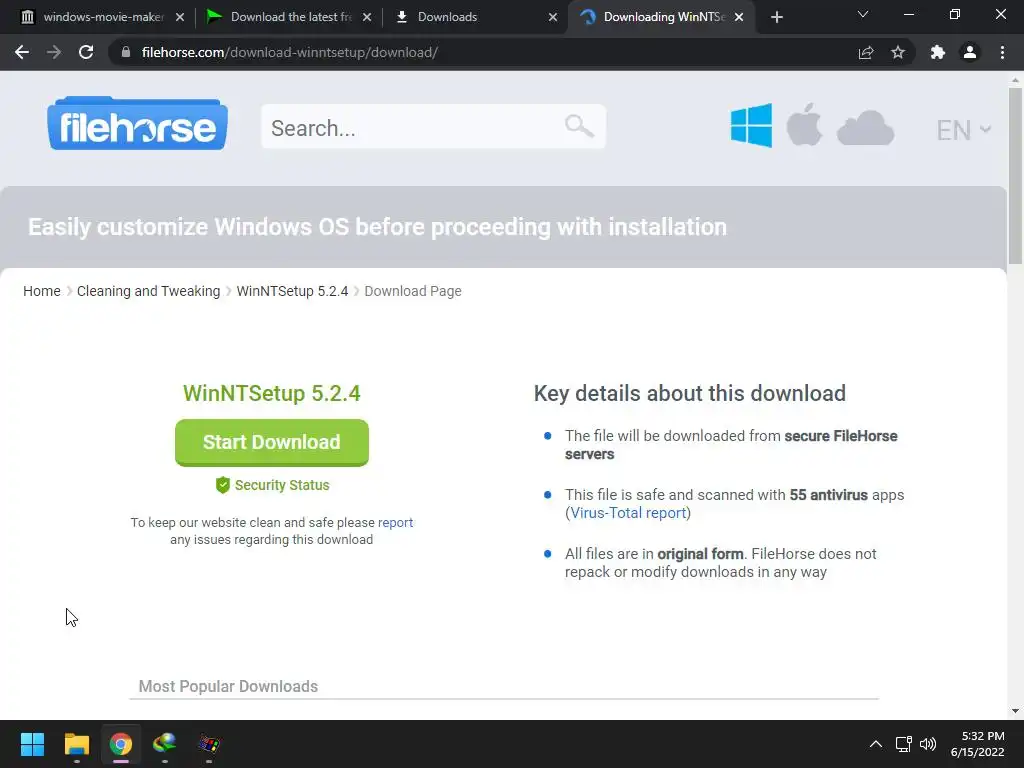The height and width of the screenshot is (768, 1024).
Task: Click the Start Download button
Action: tap(272, 442)
